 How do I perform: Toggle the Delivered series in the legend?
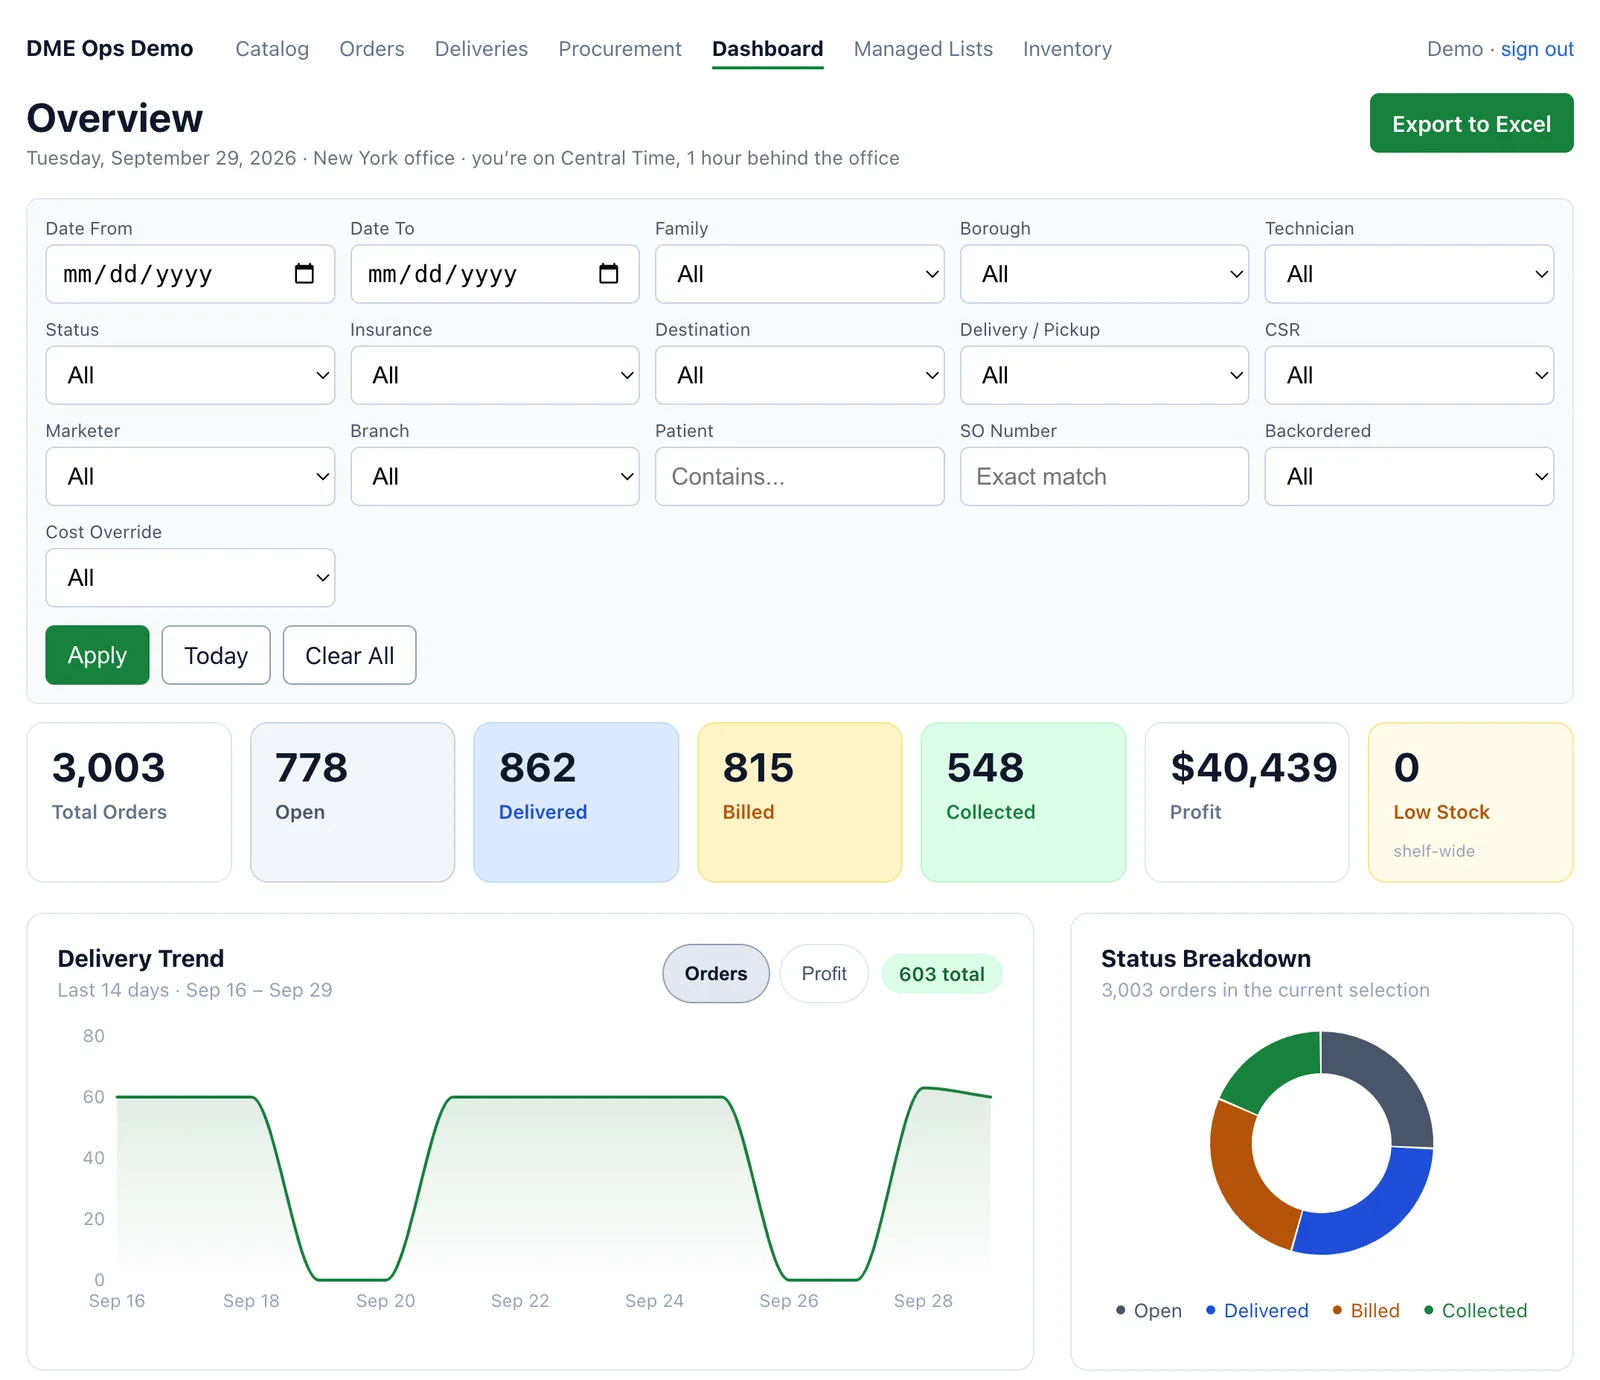[x=1257, y=1311]
